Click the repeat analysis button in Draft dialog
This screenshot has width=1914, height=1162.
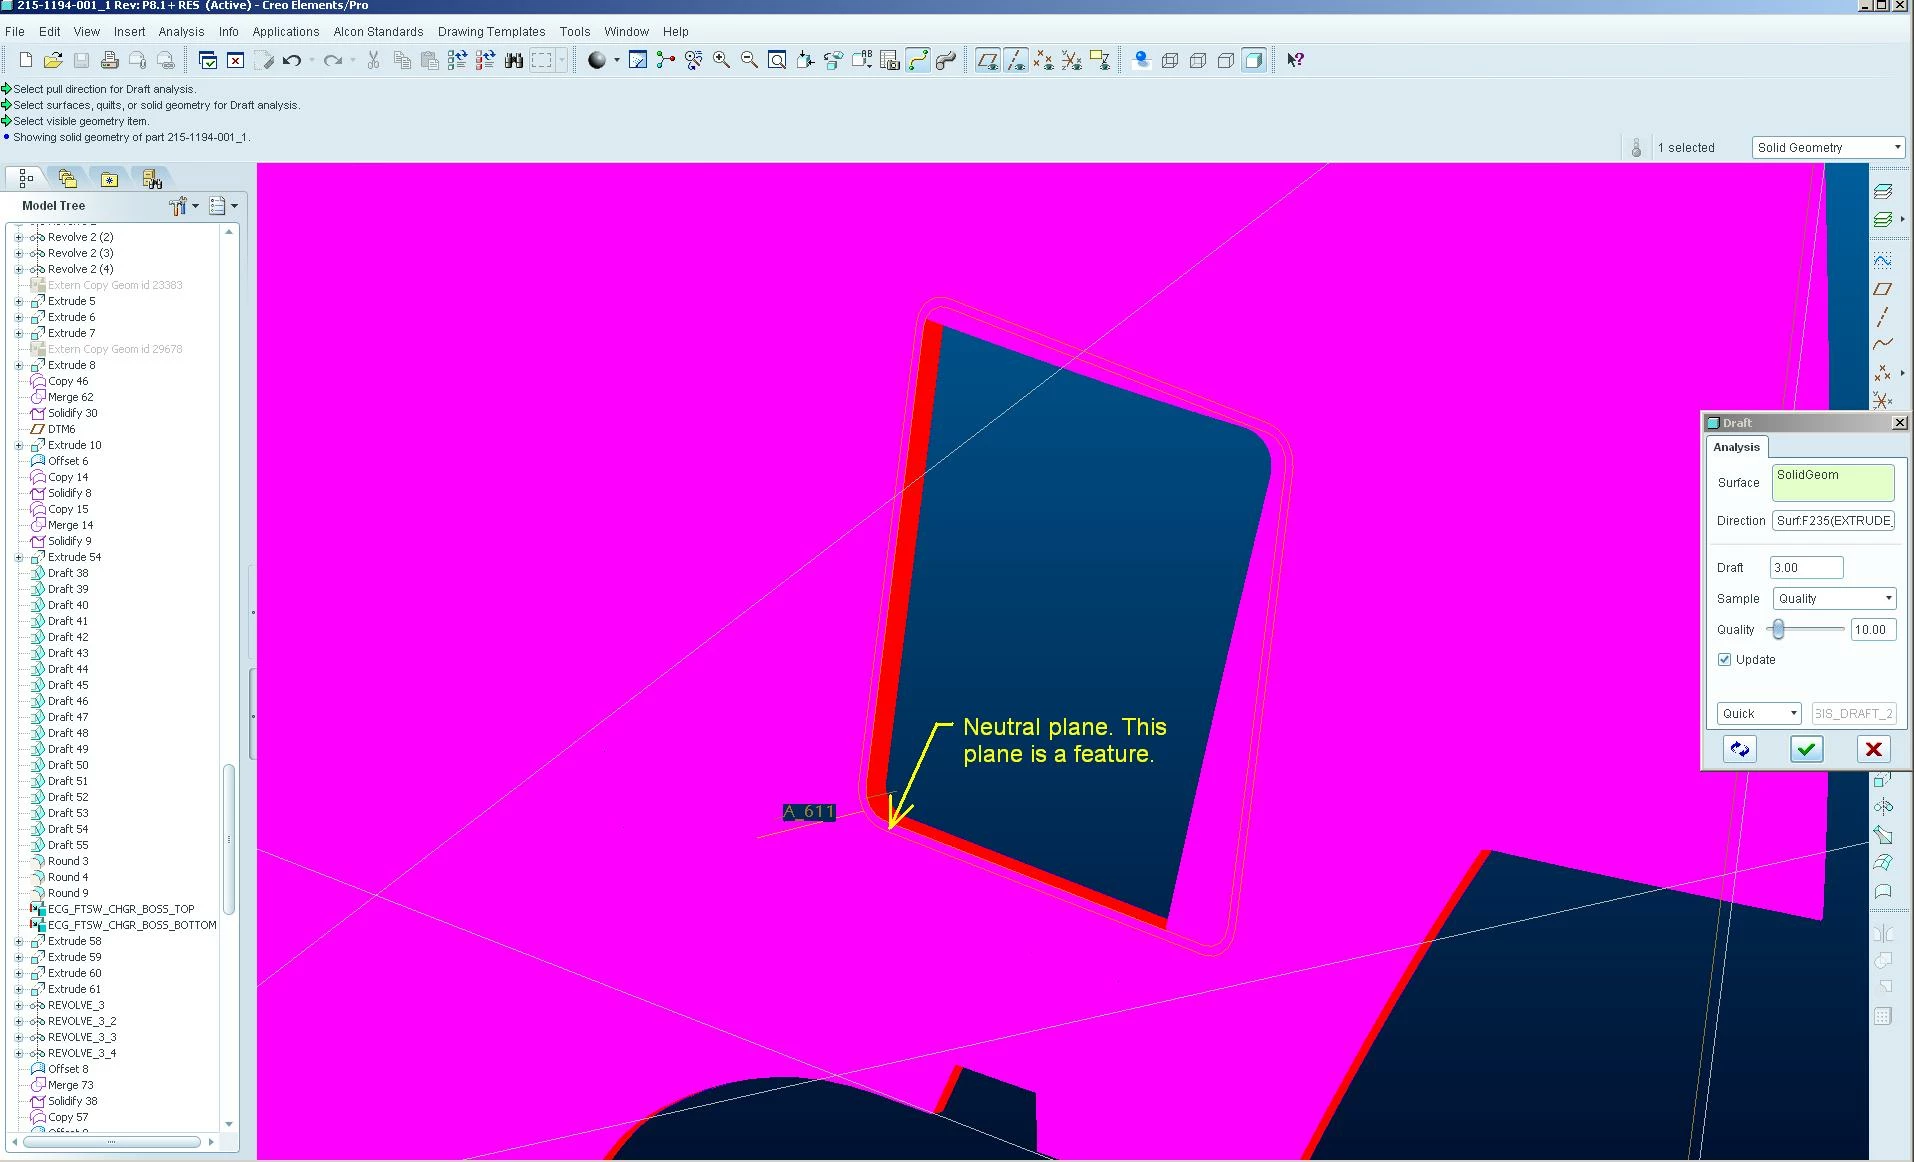(1740, 749)
